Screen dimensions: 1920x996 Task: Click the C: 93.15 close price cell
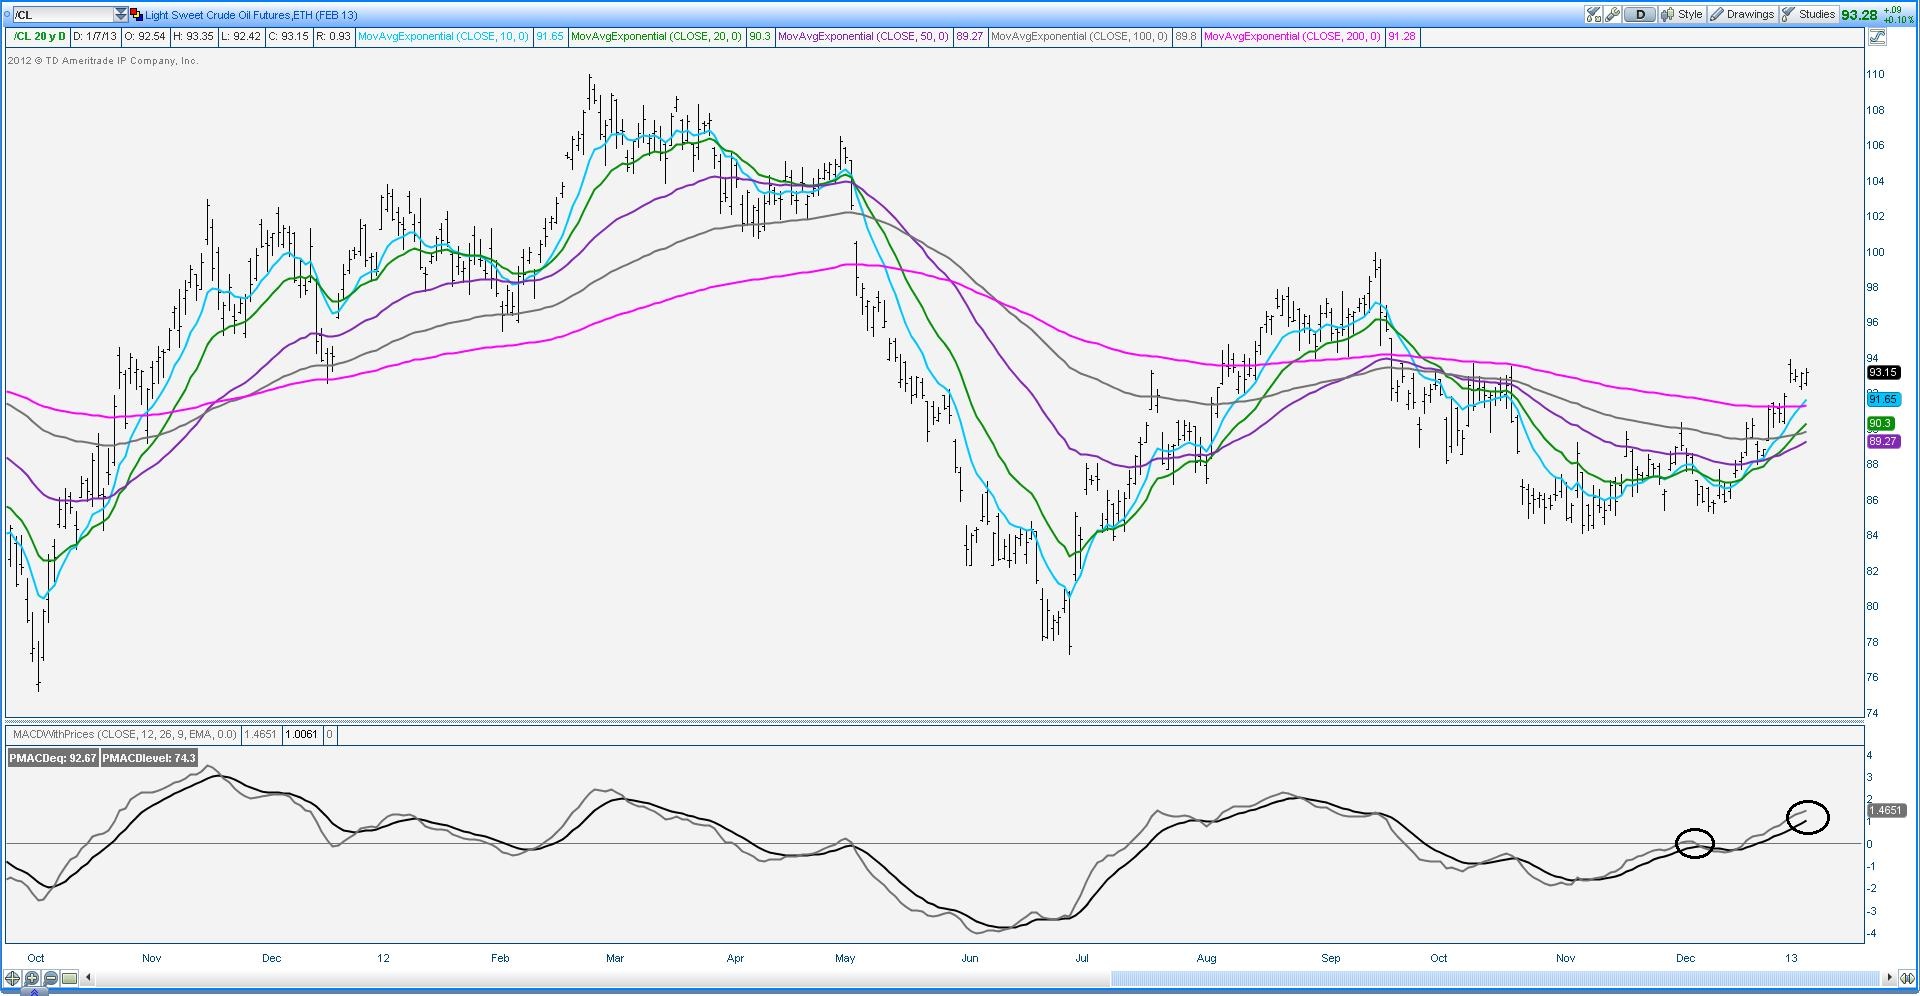coord(288,37)
